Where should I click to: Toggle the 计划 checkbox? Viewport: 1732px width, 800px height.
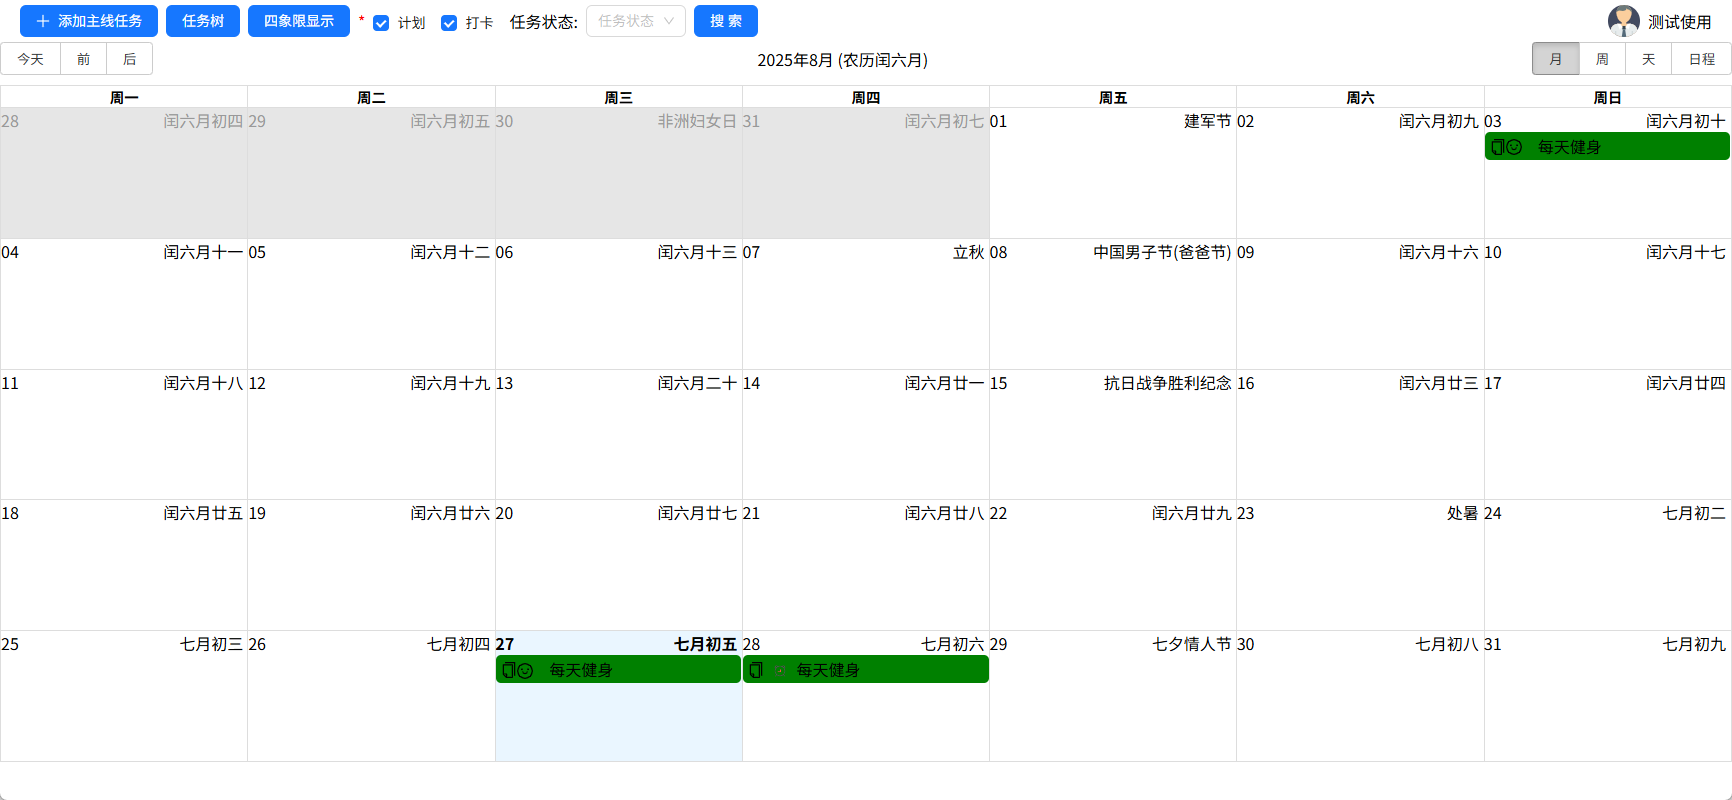tap(381, 23)
